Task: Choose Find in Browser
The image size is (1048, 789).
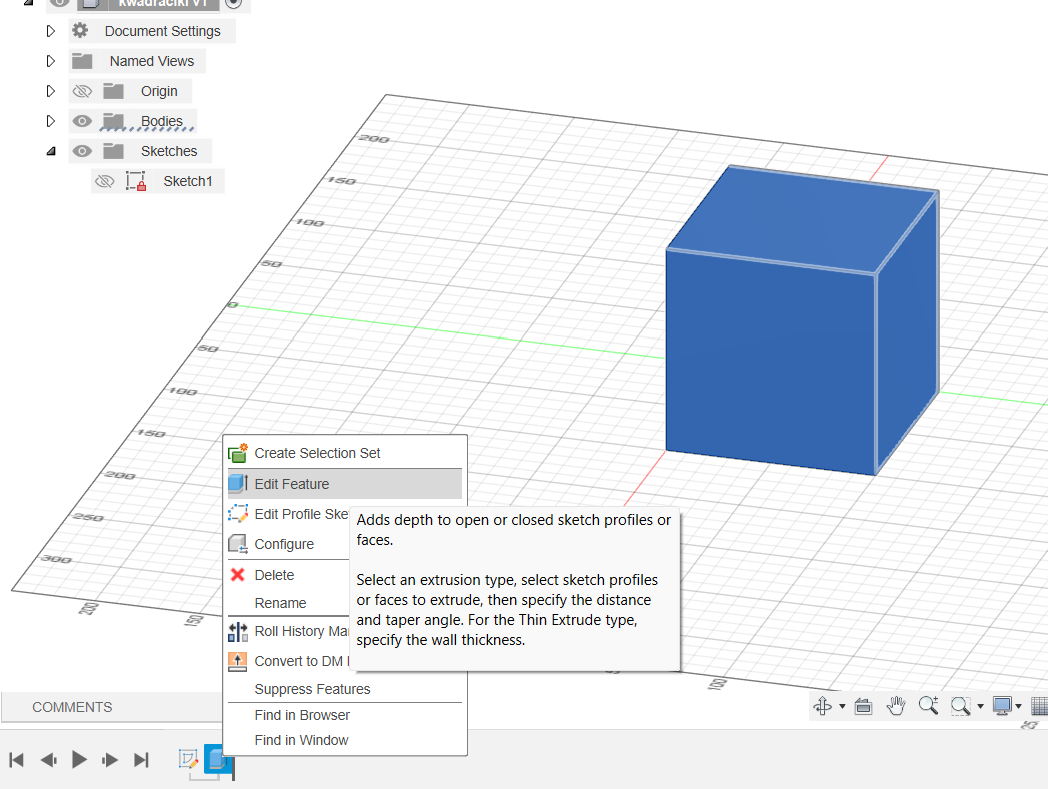Action: (x=345, y=715)
